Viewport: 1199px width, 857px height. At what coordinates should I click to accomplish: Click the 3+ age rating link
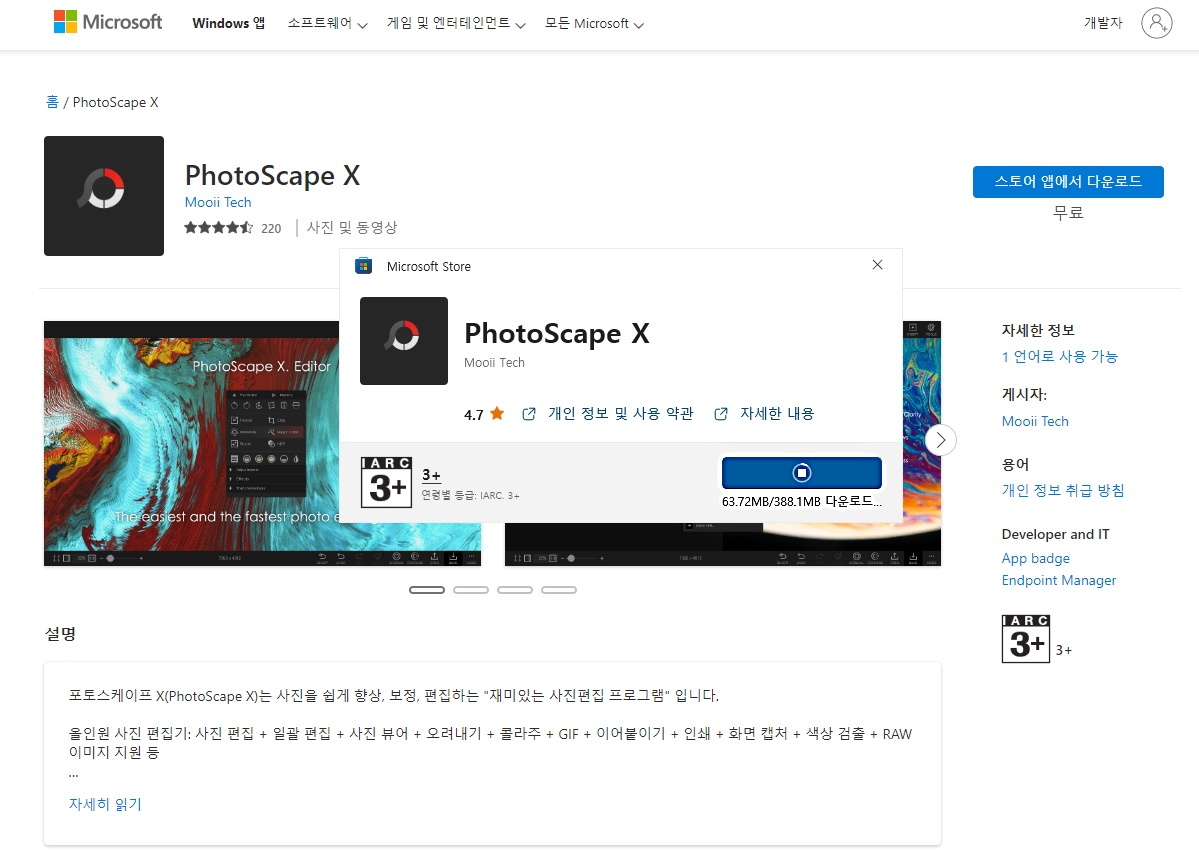(x=431, y=475)
